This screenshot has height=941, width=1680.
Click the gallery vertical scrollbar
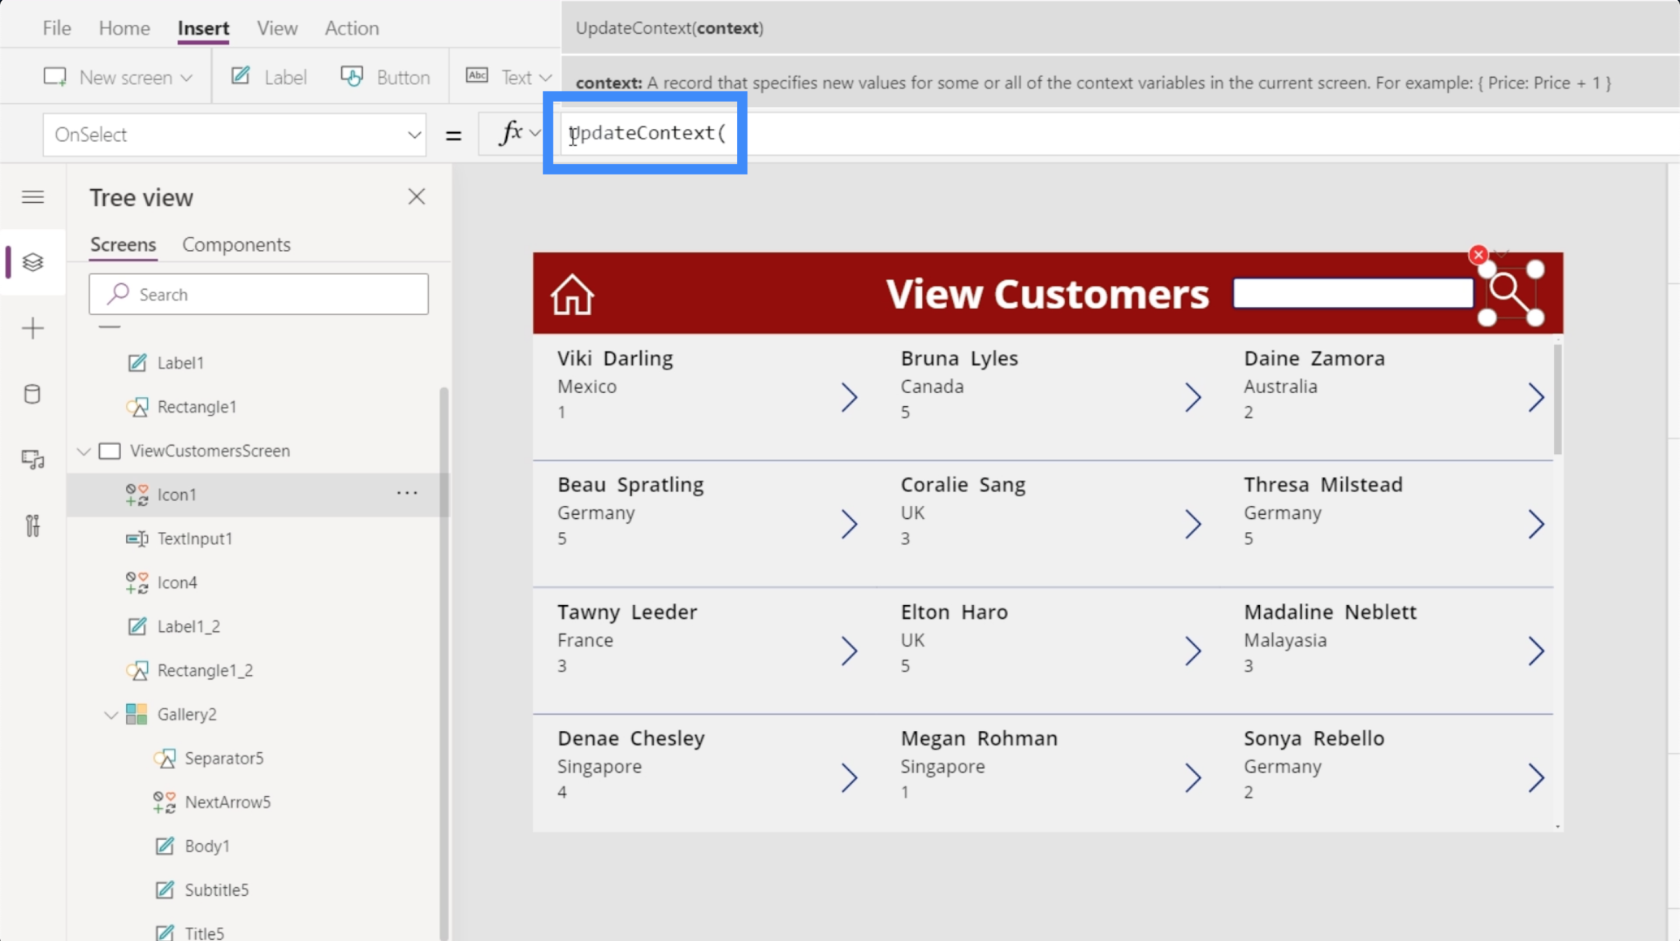1557,398
